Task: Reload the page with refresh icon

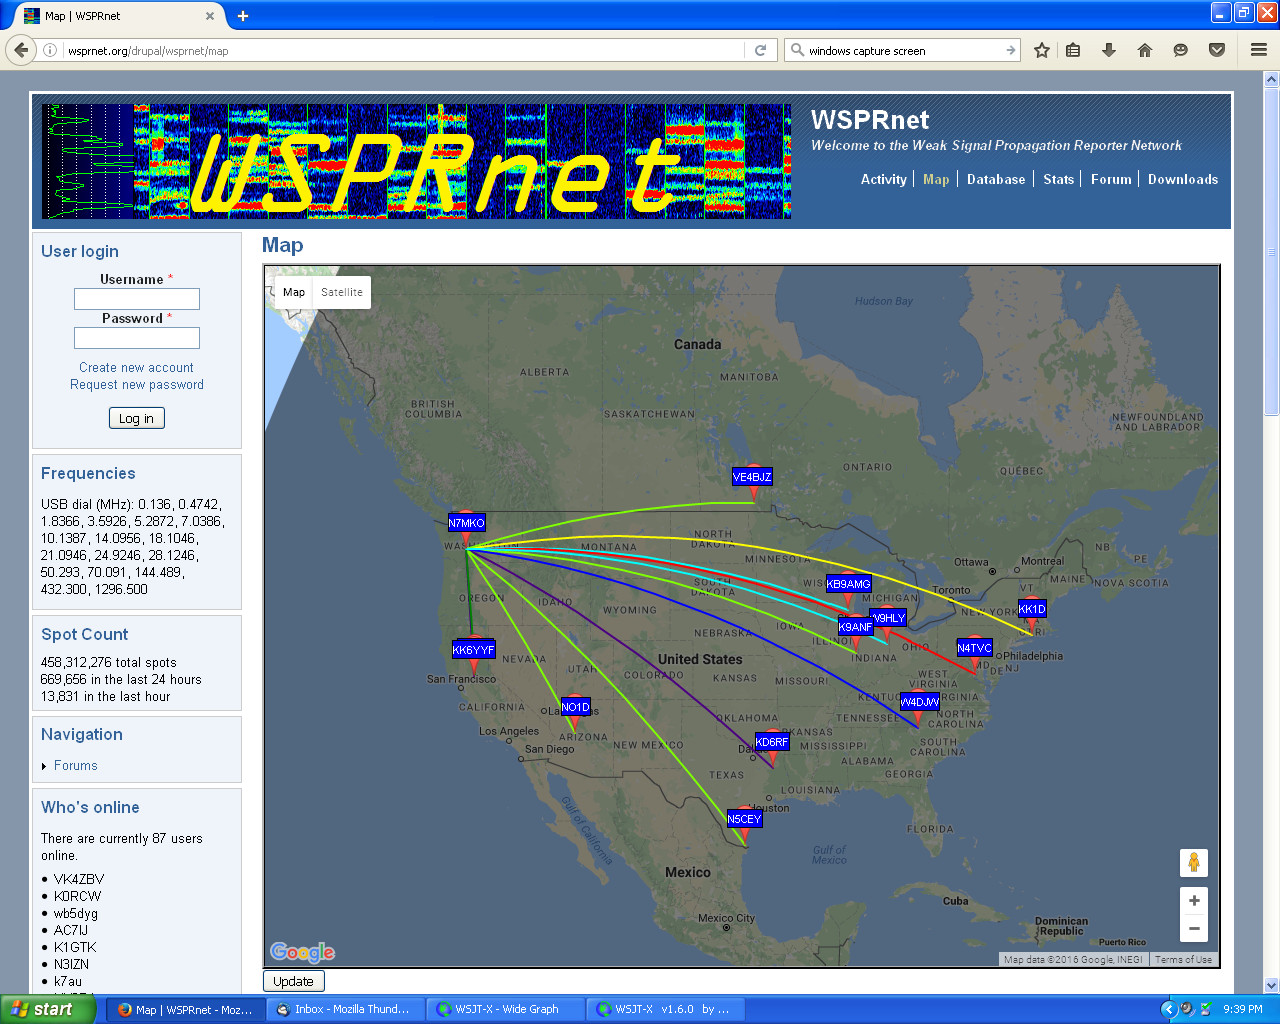Action: pyautogui.click(x=760, y=50)
